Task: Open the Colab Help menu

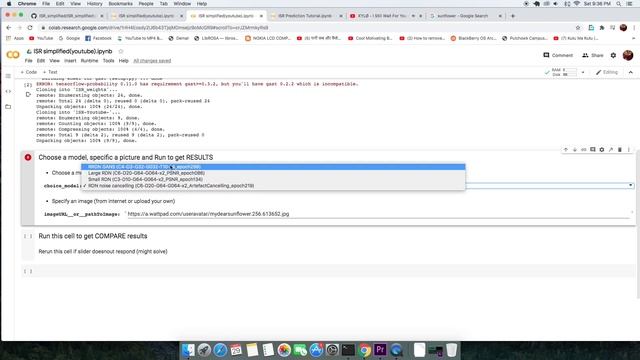Action: 124,61
